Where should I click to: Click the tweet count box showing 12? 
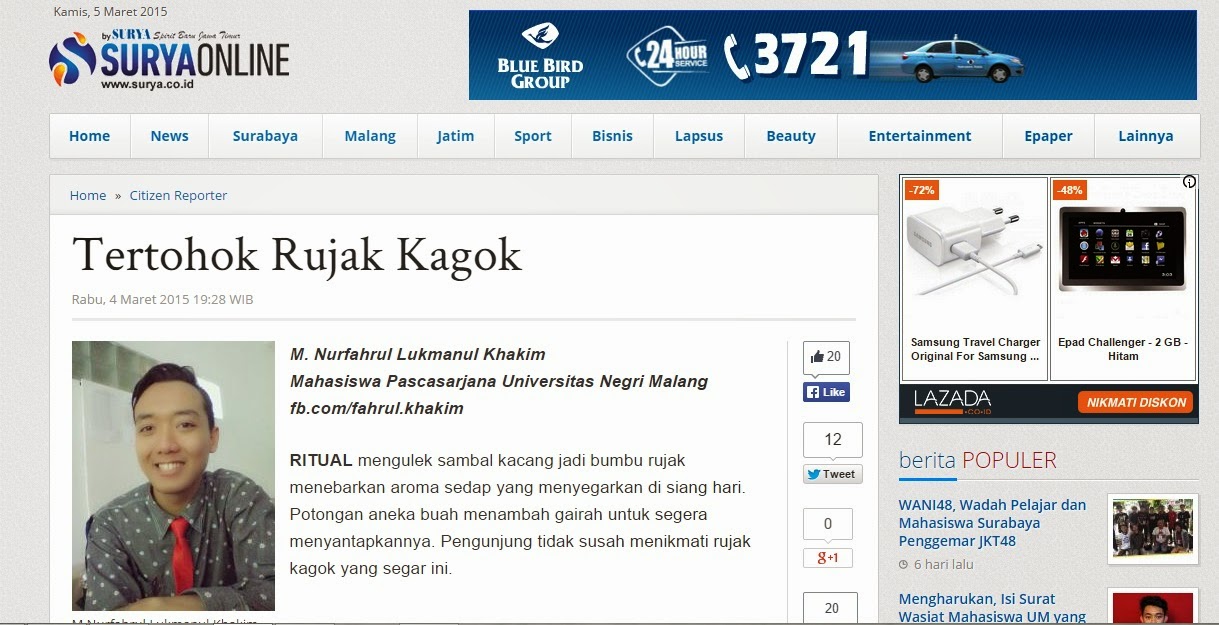[x=832, y=439]
